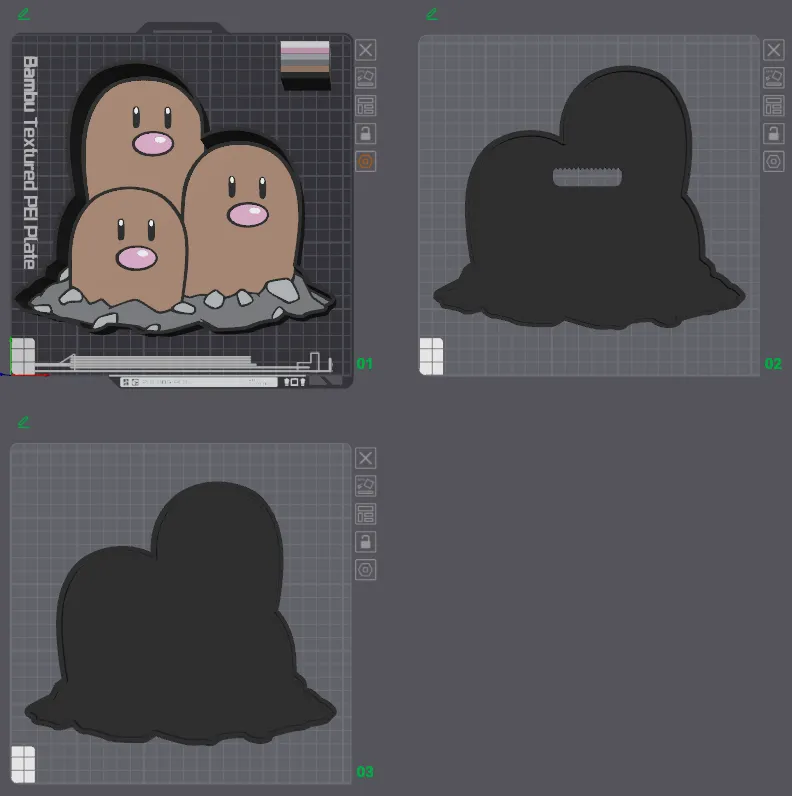Edit the name of plate 03
Viewport: 792px width, 796px height.
pyautogui.click(x=24, y=422)
